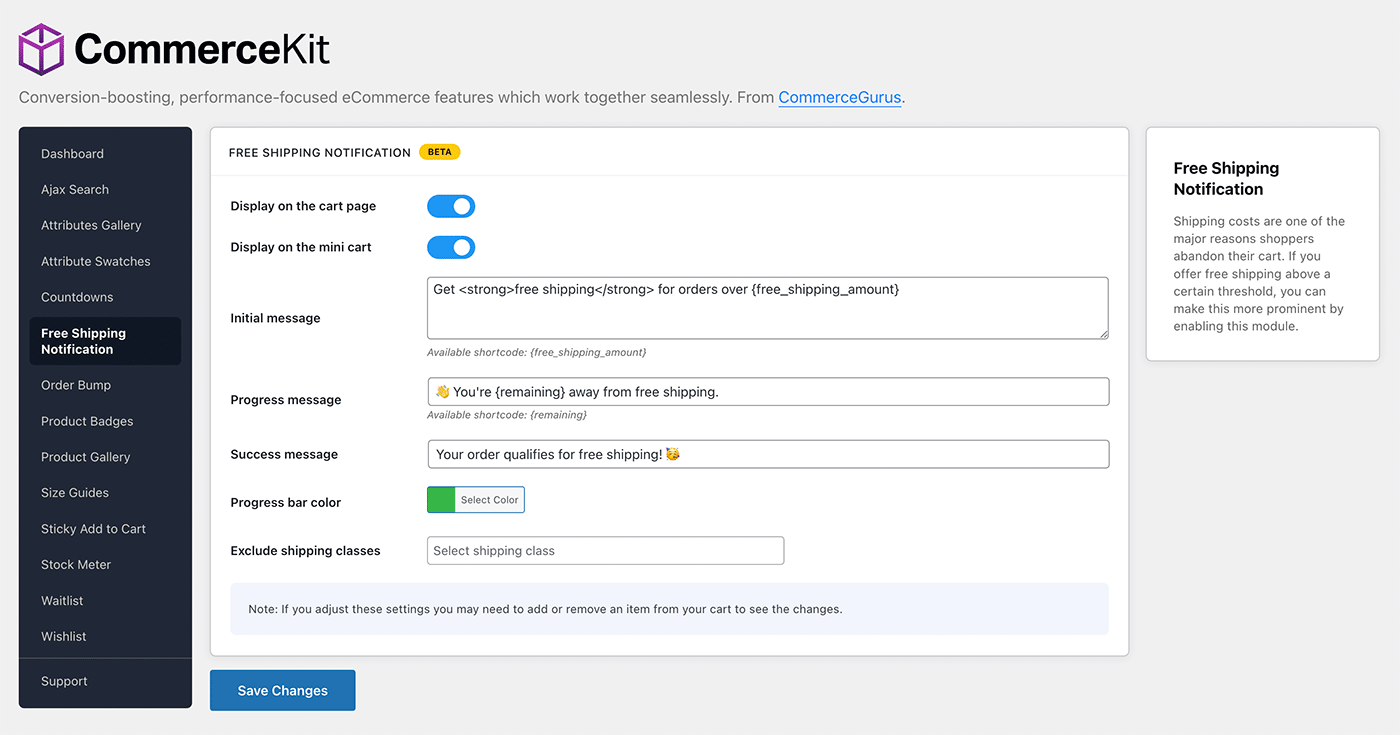This screenshot has width=1400, height=735.
Task: Follow the CommerceGurus link
Action: (x=840, y=98)
